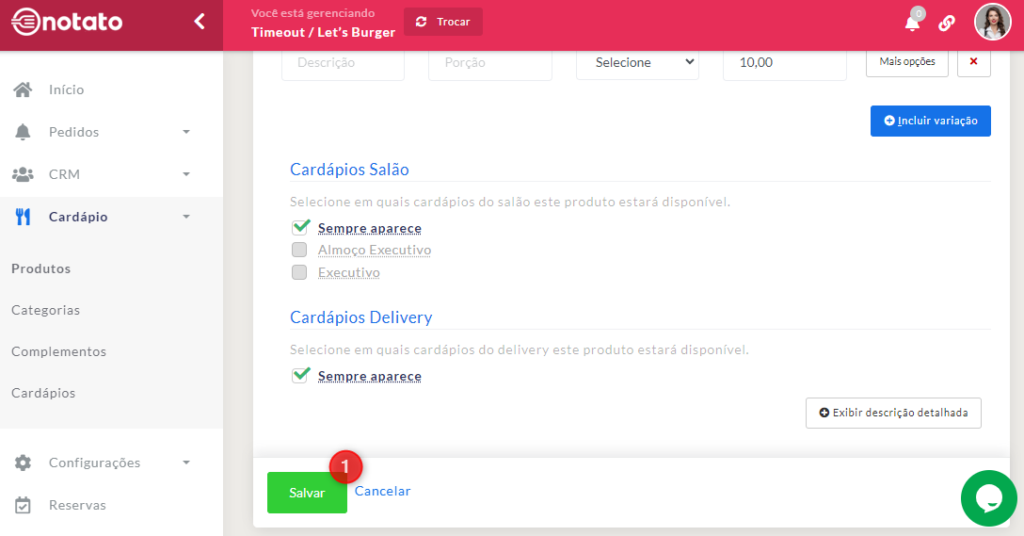
Task: Open the user profile avatar
Action: click(x=992, y=22)
